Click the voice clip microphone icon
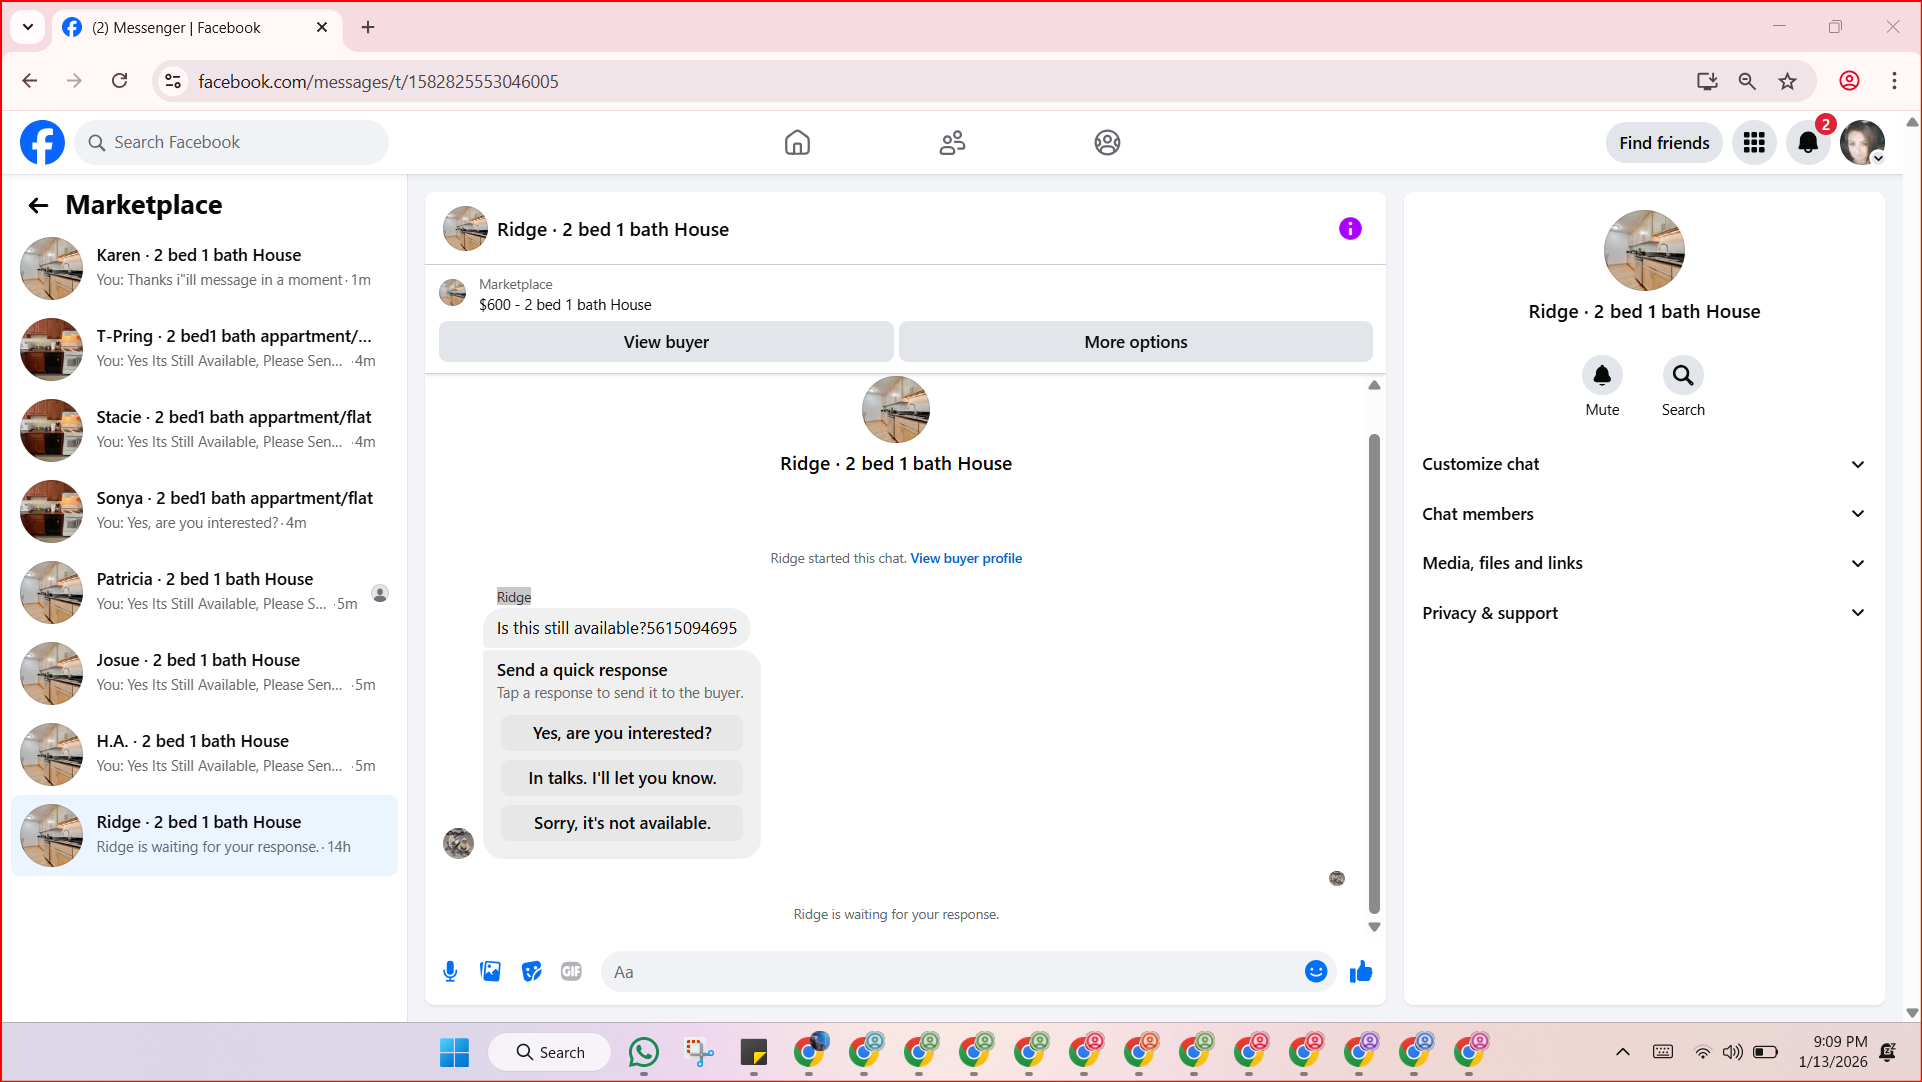 tap(450, 971)
